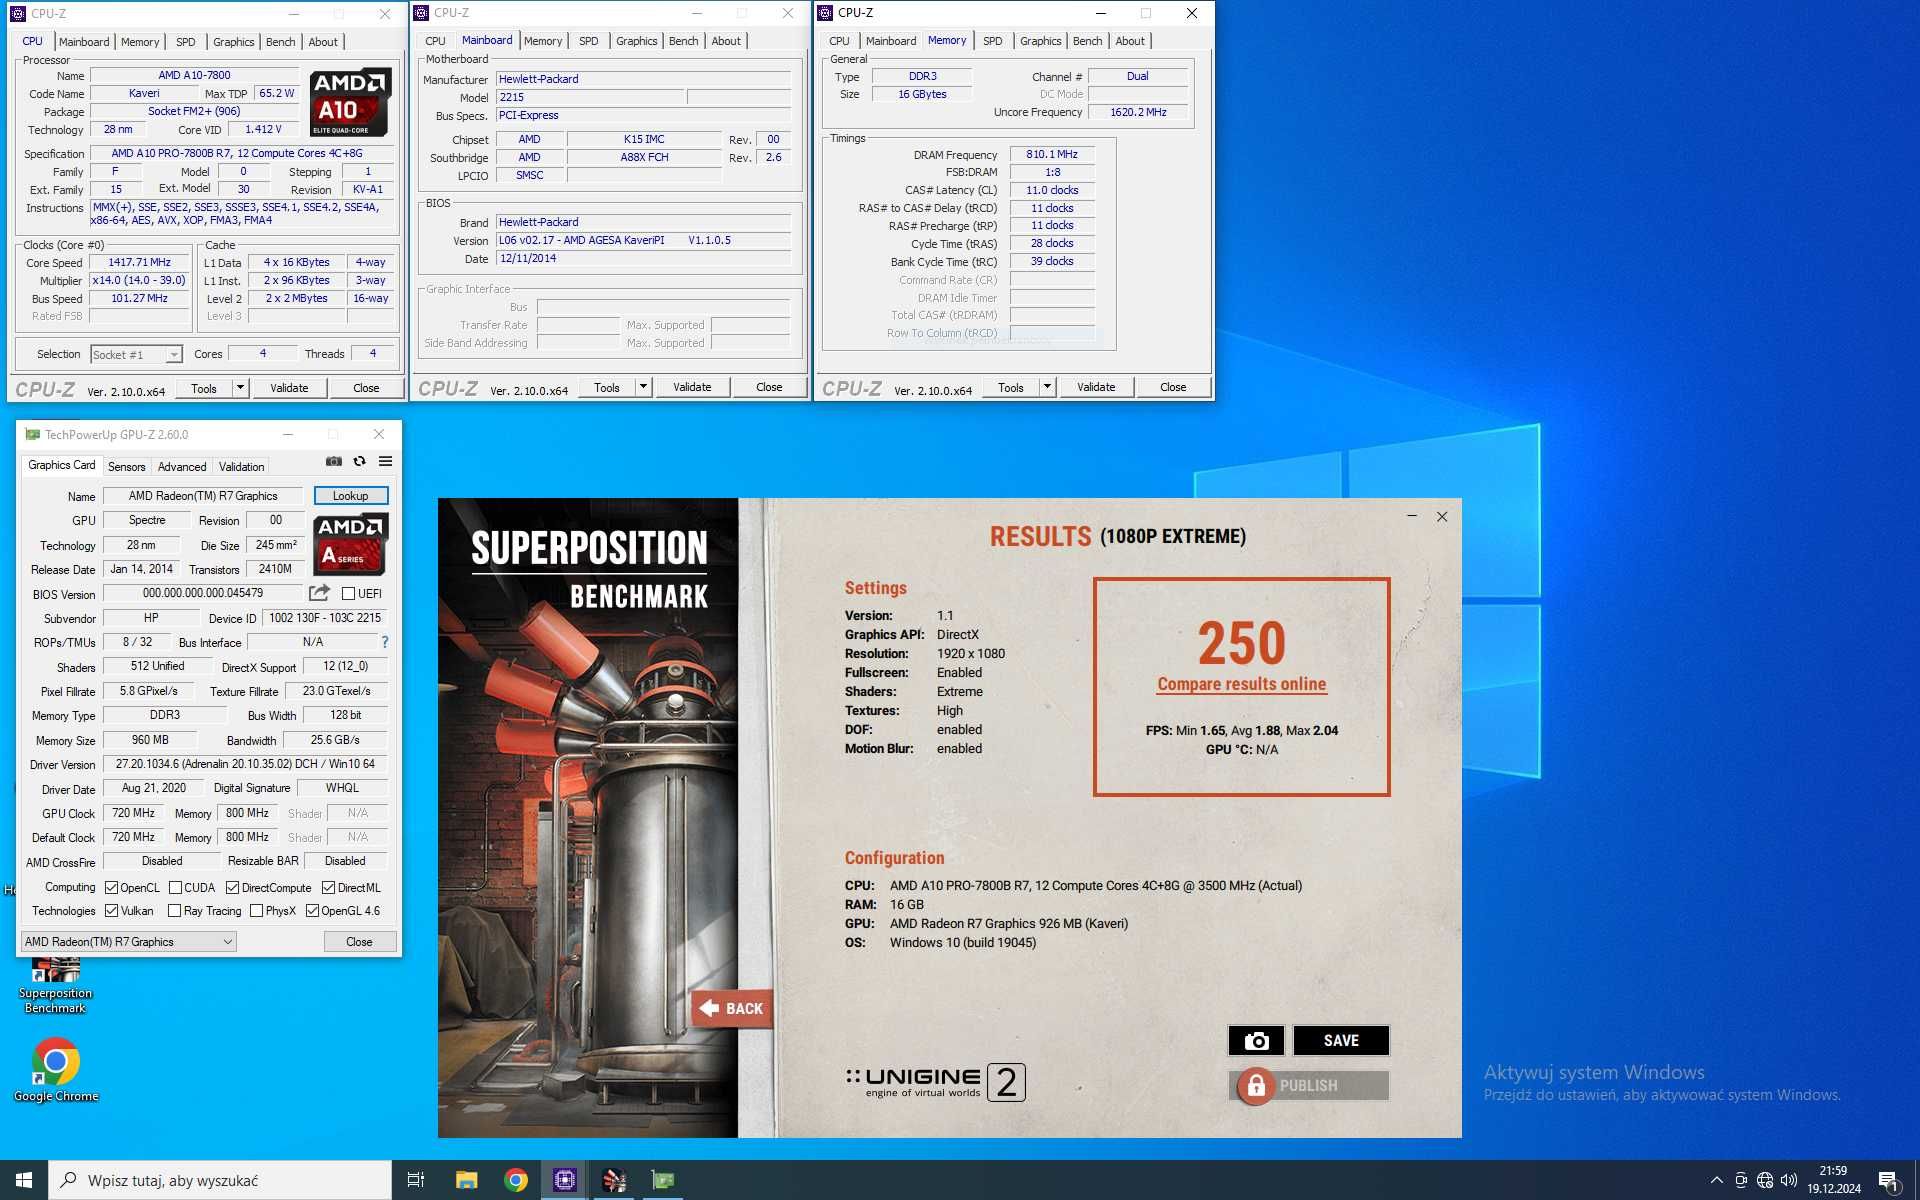
Task: Toggle the PhysX checkbox
Action: pyautogui.click(x=256, y=911)
